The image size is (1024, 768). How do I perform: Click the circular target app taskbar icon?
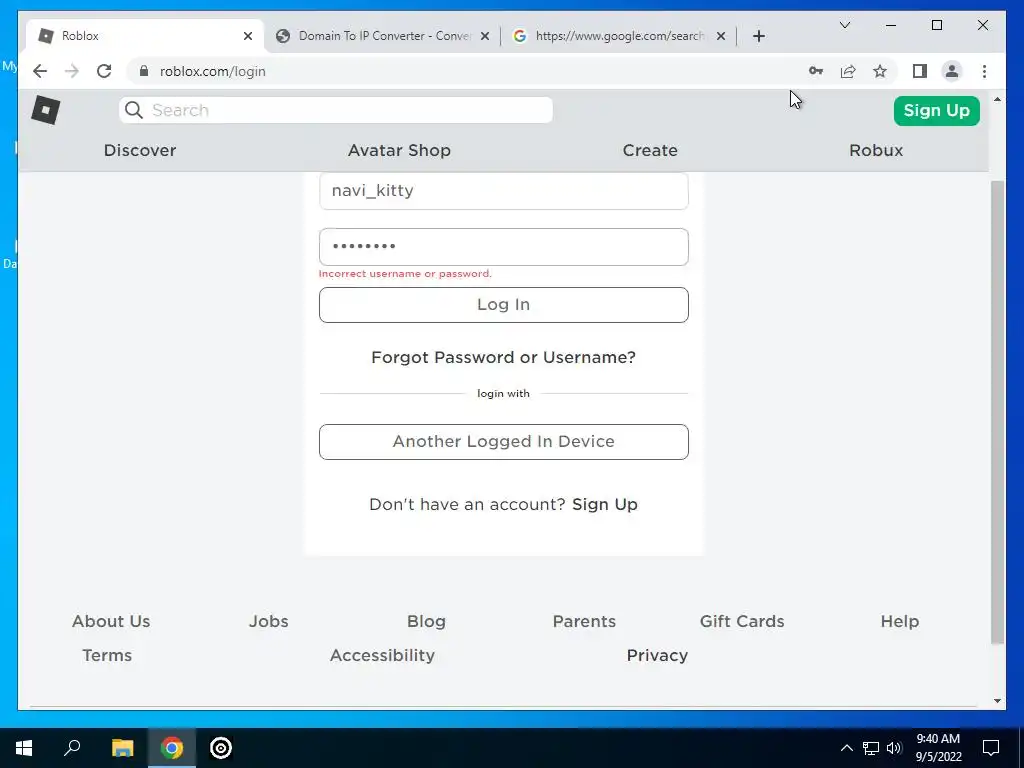pyautogui.click(x=221, y=748)
